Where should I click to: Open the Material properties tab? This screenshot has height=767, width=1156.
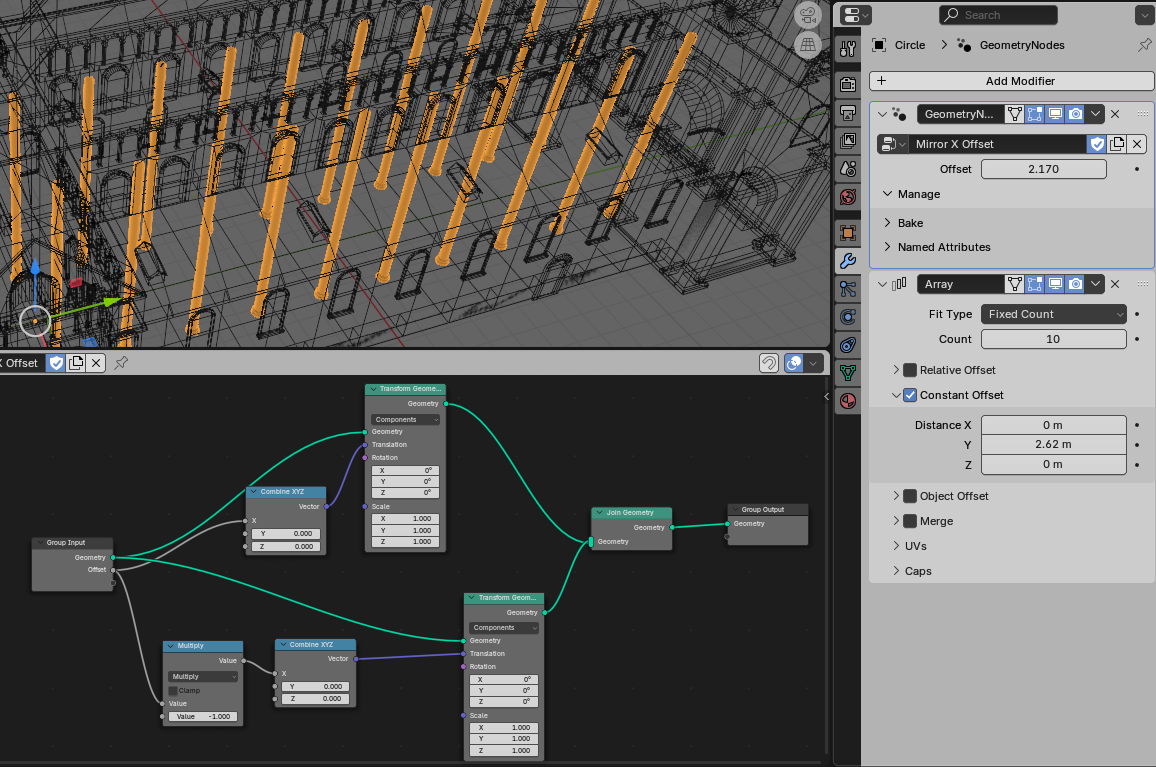click(848, 401)
